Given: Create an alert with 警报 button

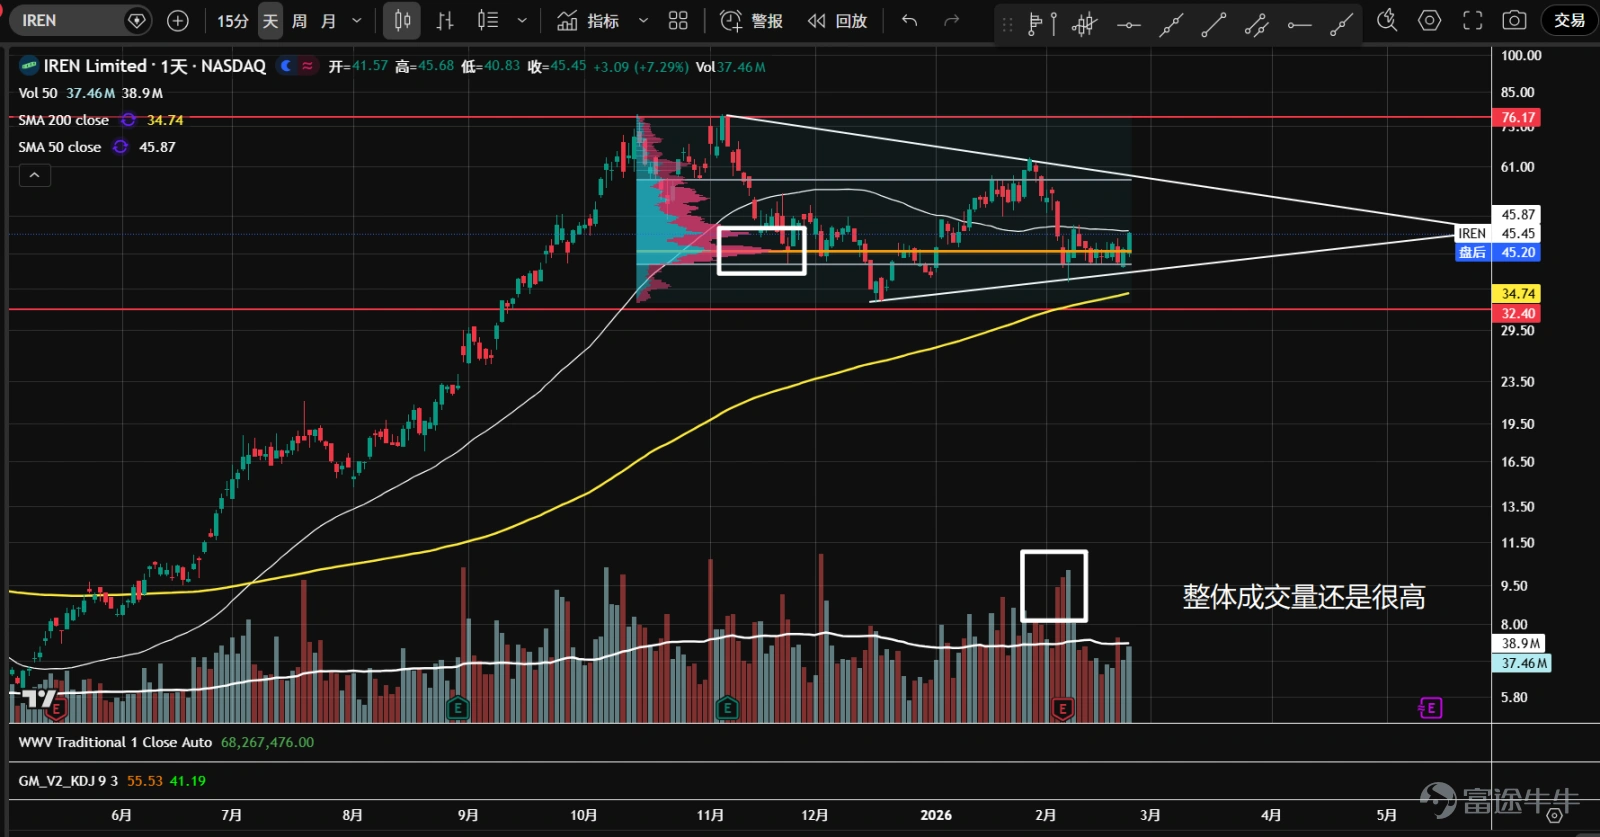Looking at the screenshot, I should tap(752, 21).
